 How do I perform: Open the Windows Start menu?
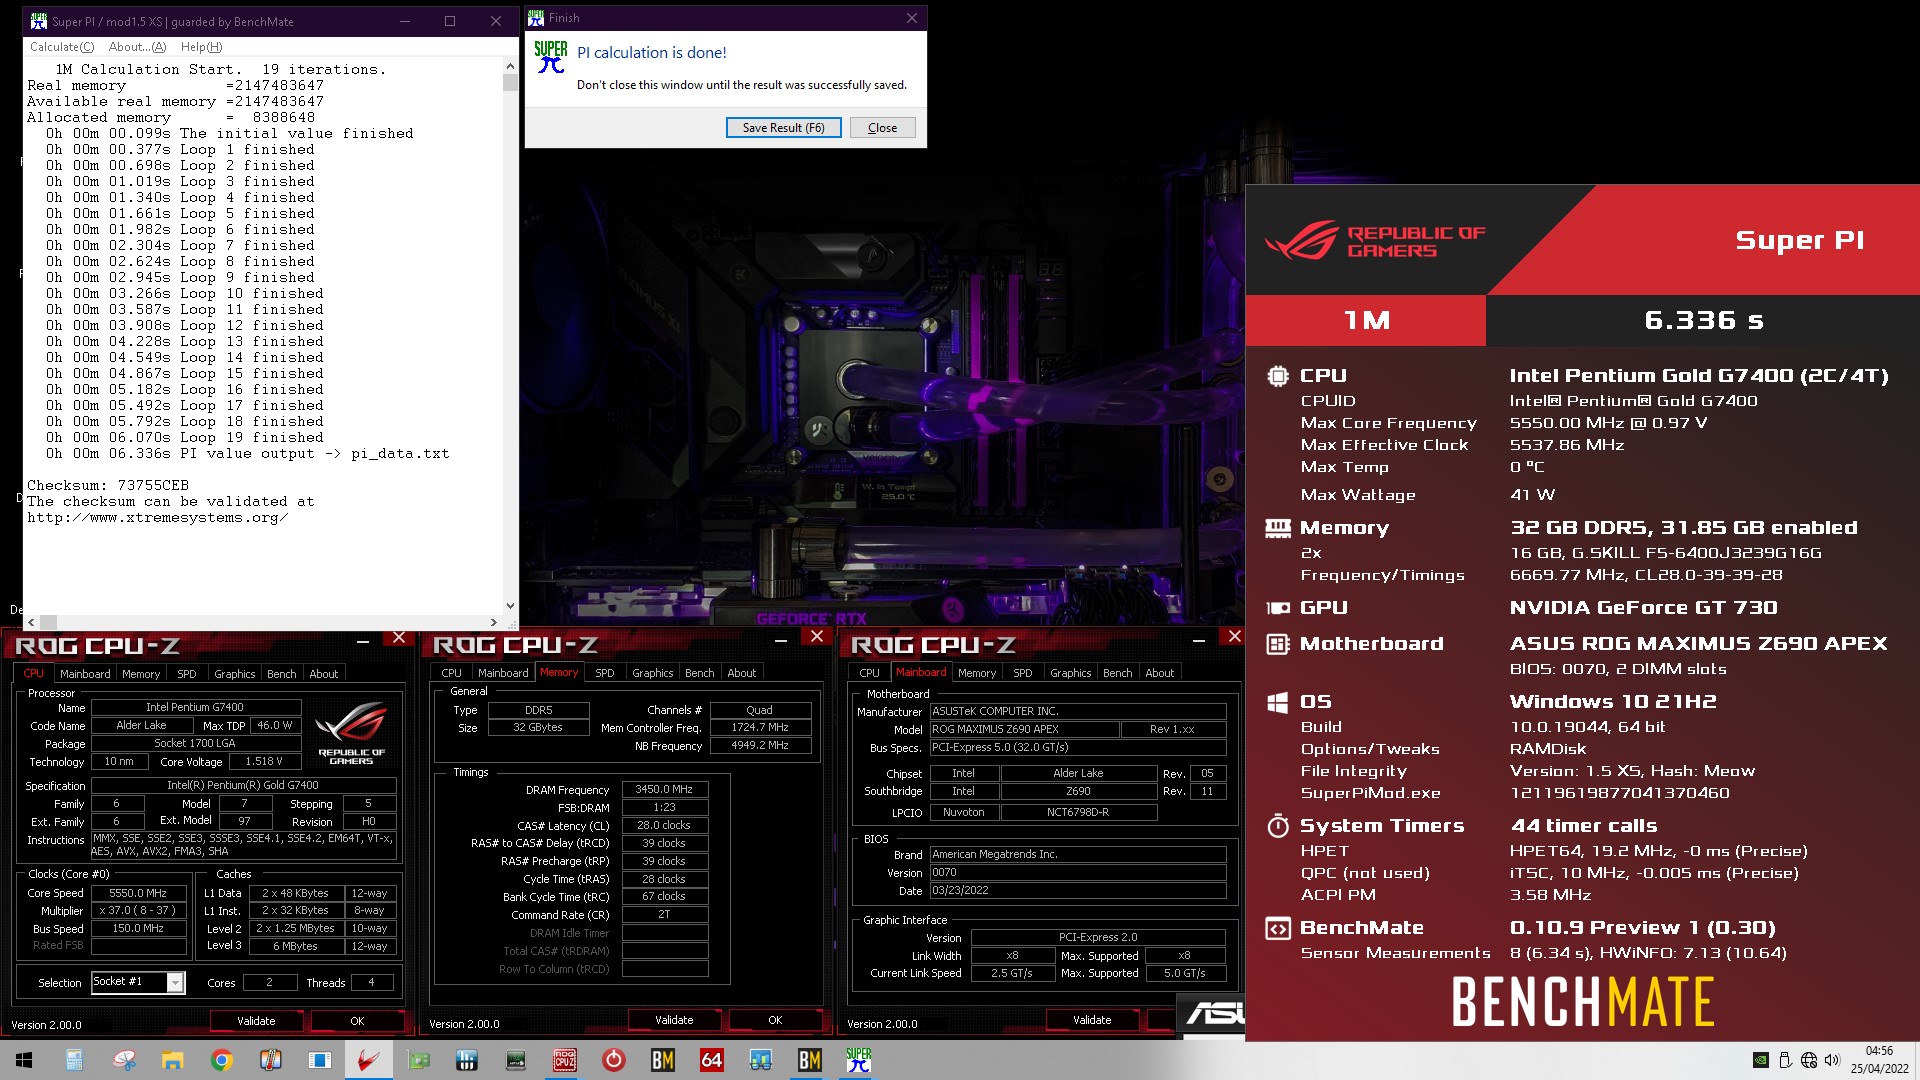[x=24, y=1060]
